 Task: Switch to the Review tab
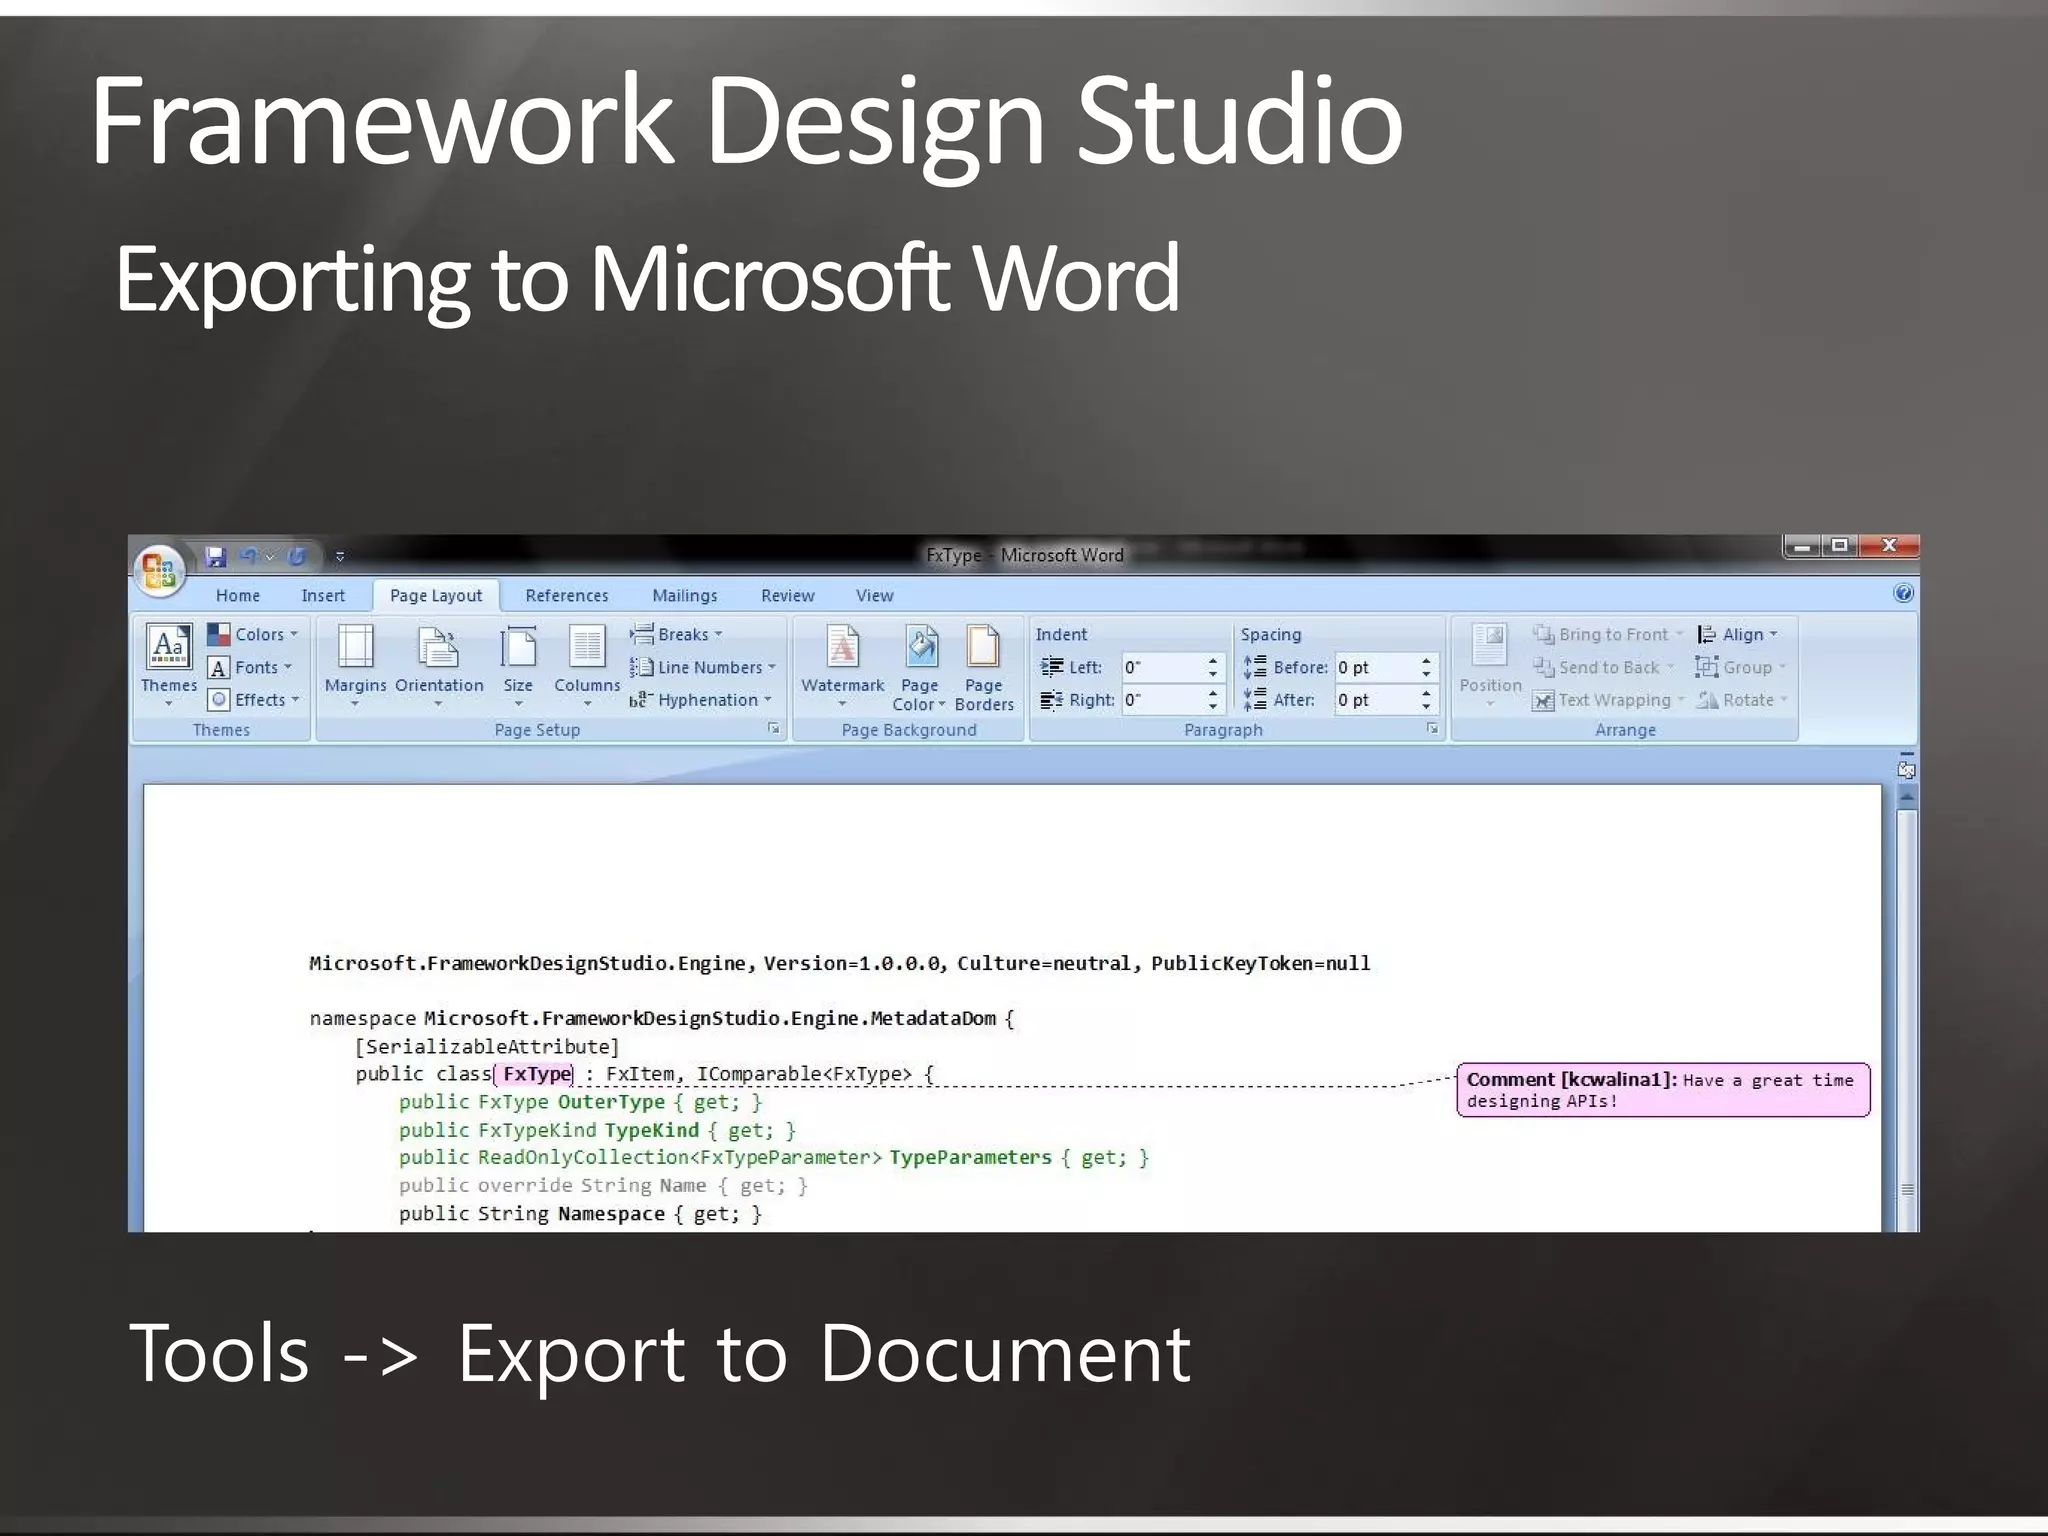(787, 595)
